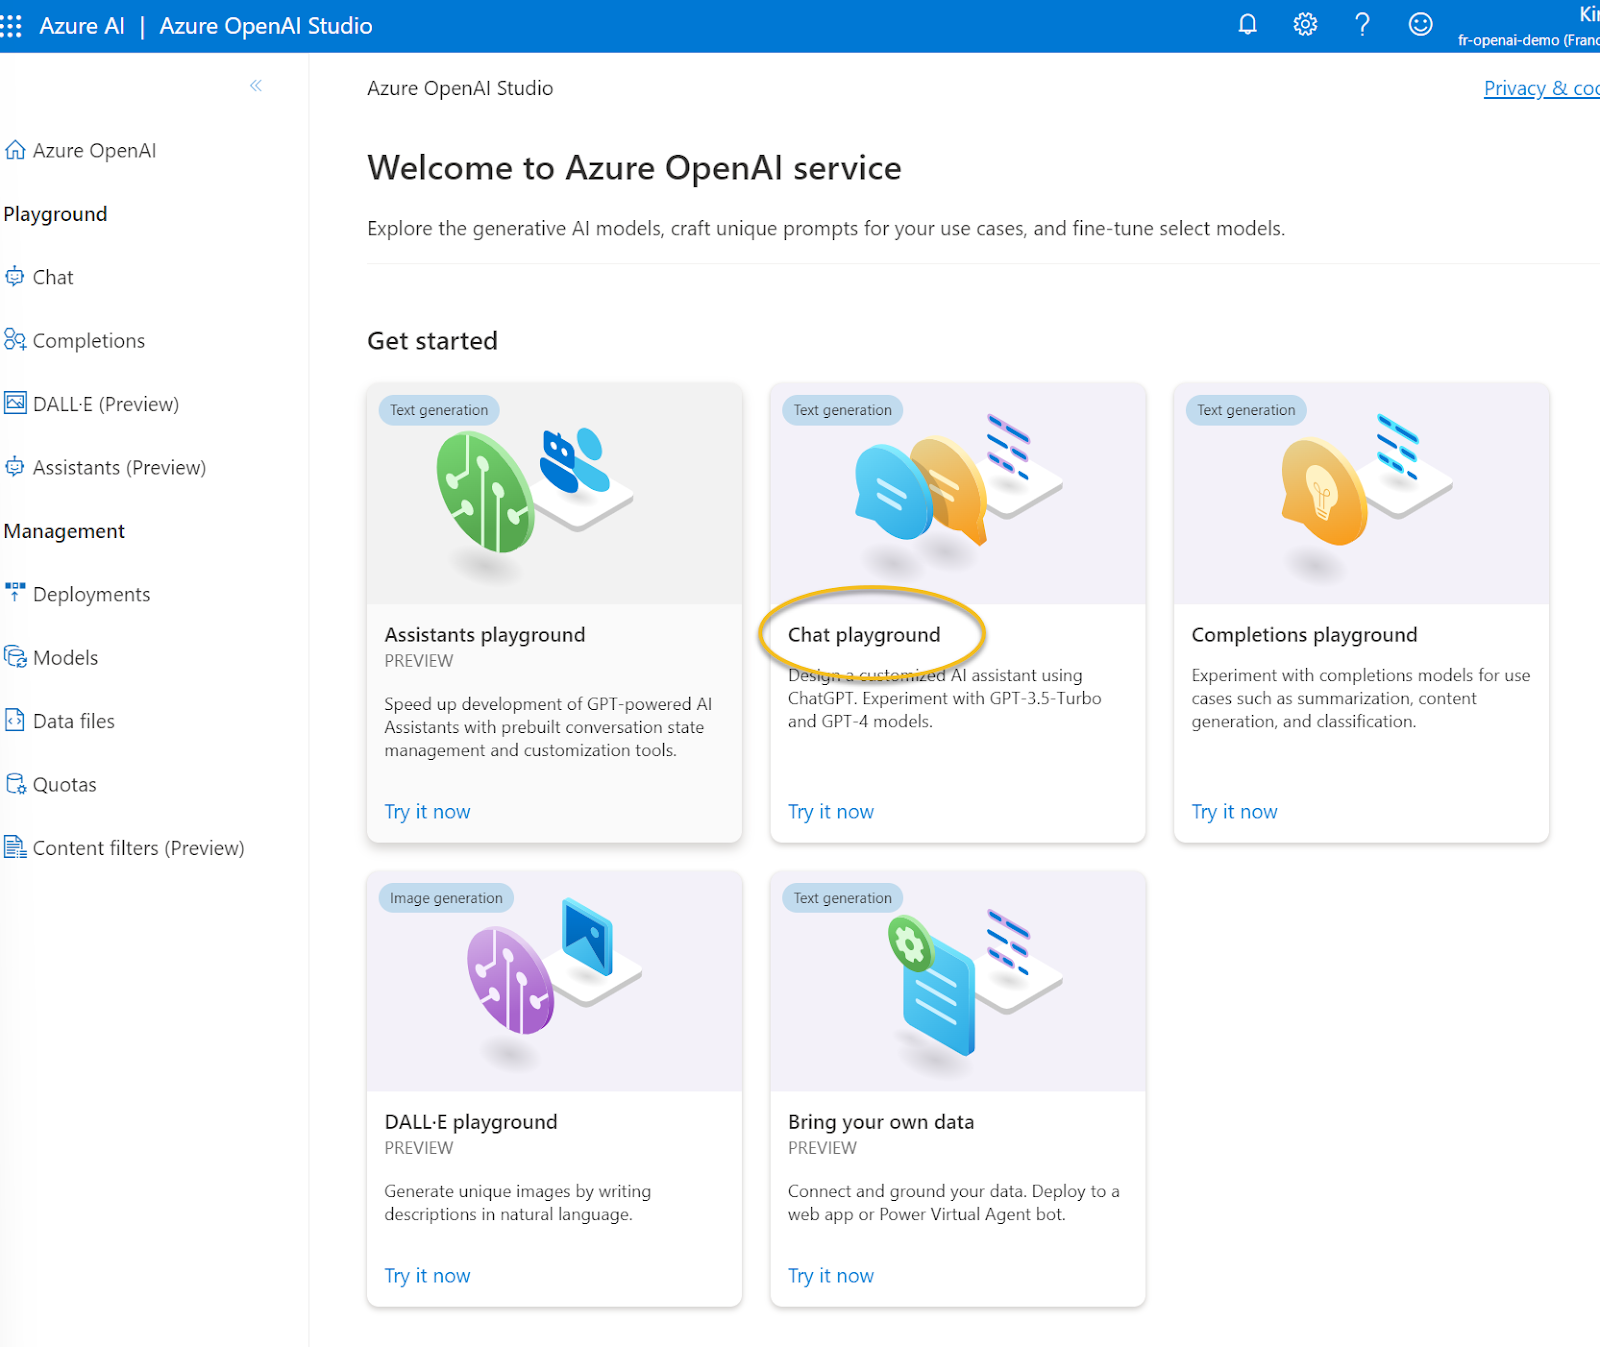
Task: Click the Chat sidebar icon
Action: [x=15, y=277]
